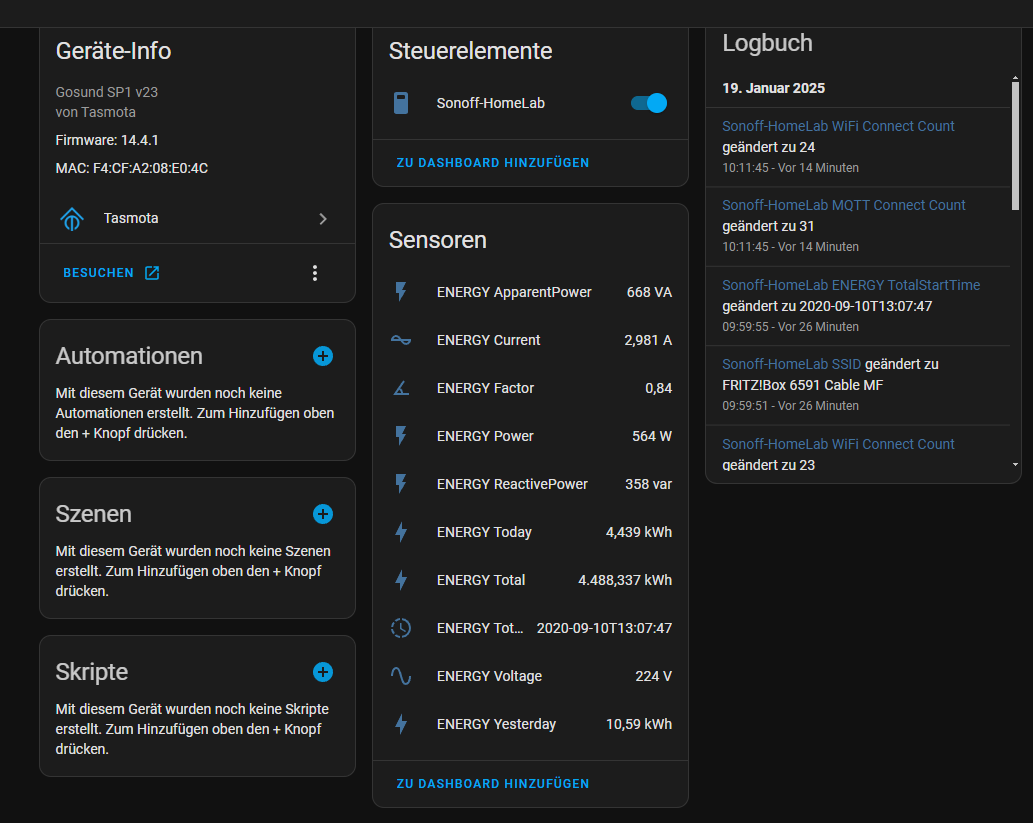Click the Logbuch scrollbar down arrow
The width and height of the screenshot is (1033, 823).
click(1015, 465)
